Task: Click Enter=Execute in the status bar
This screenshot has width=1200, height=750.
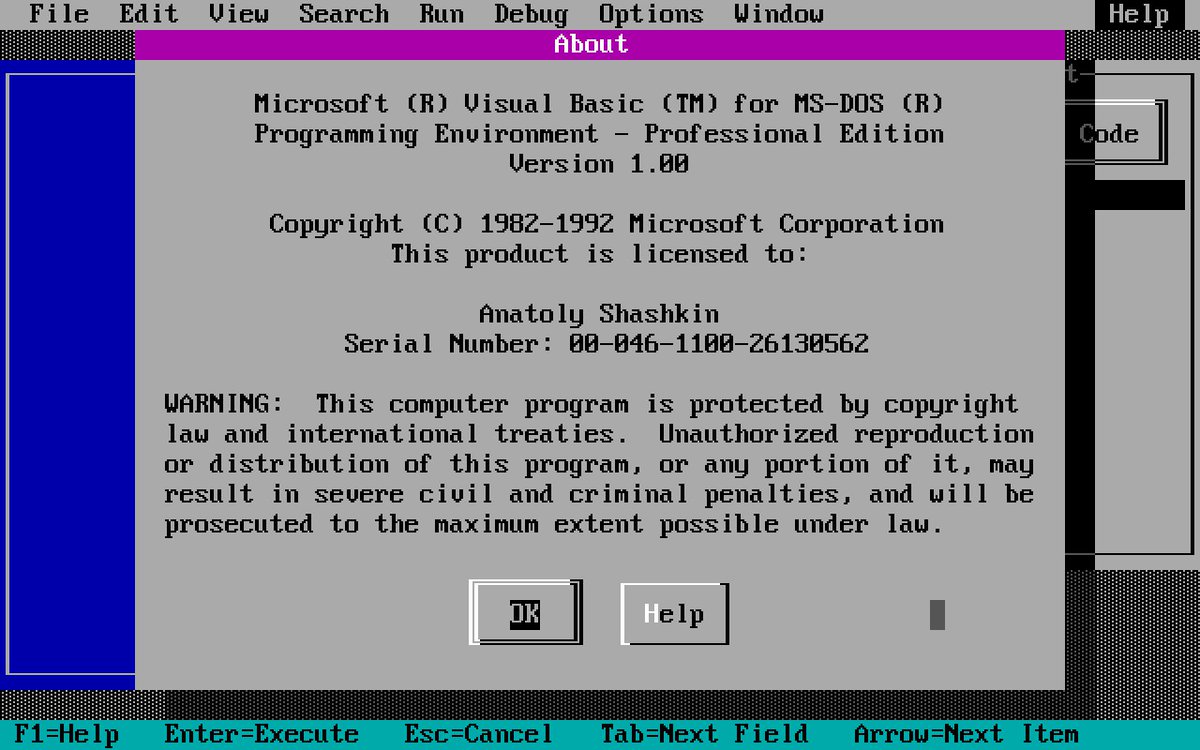Action: (x=261, y=734)
